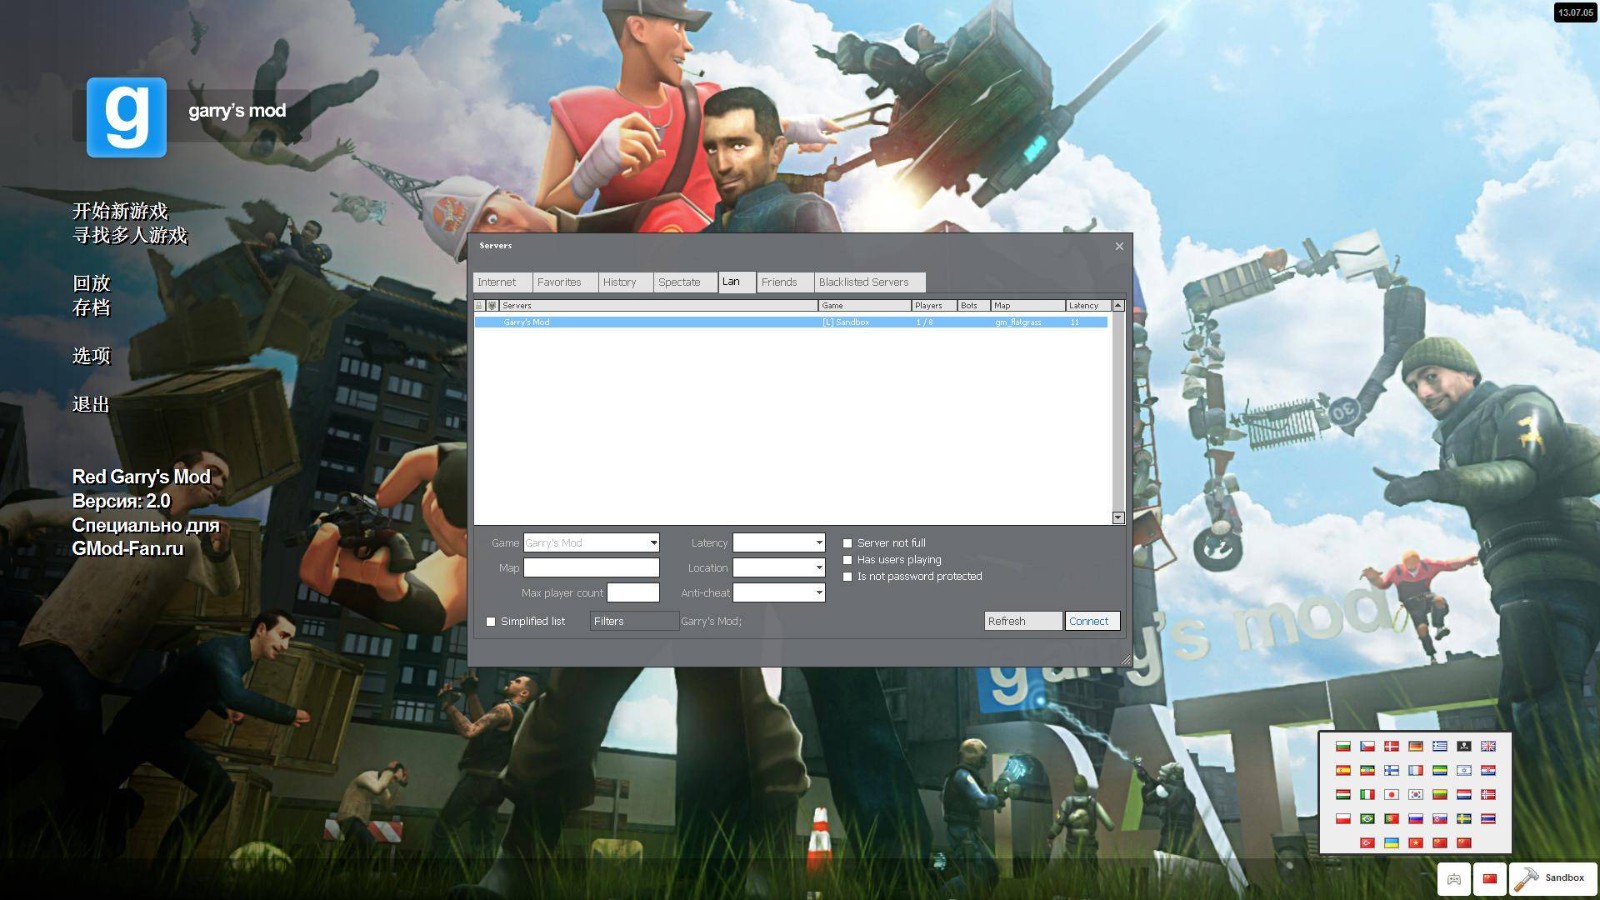Open the Favorites tab
This screenshot has width=1600, height=900.
point(565,283)
